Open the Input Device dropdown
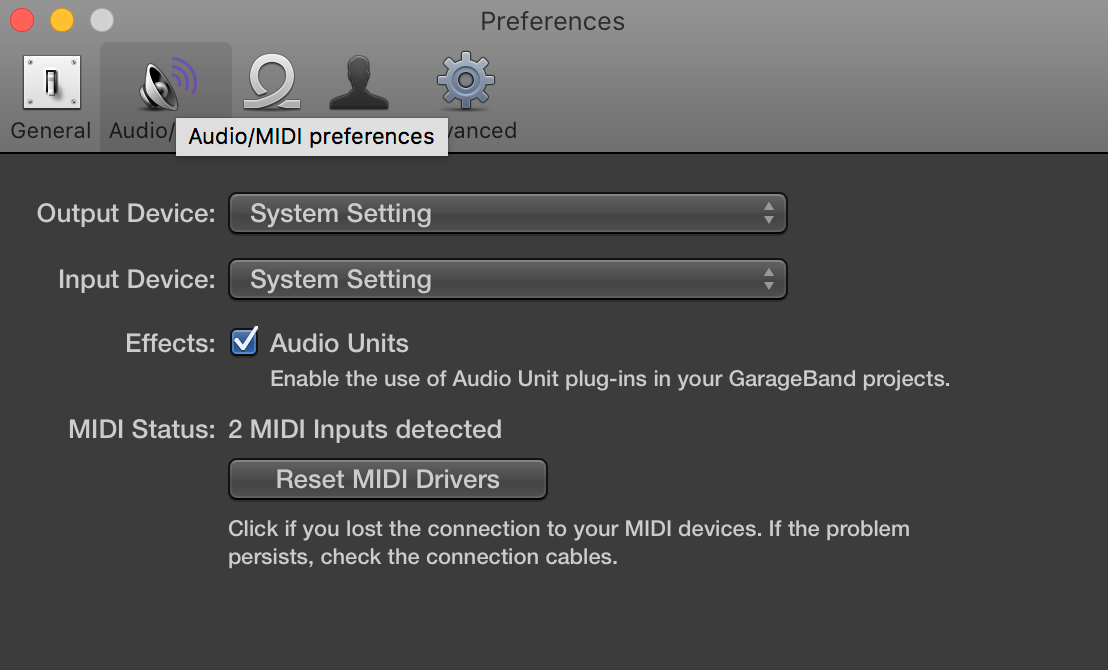This screenshot has width=1108, height=670. click(507, 280)
